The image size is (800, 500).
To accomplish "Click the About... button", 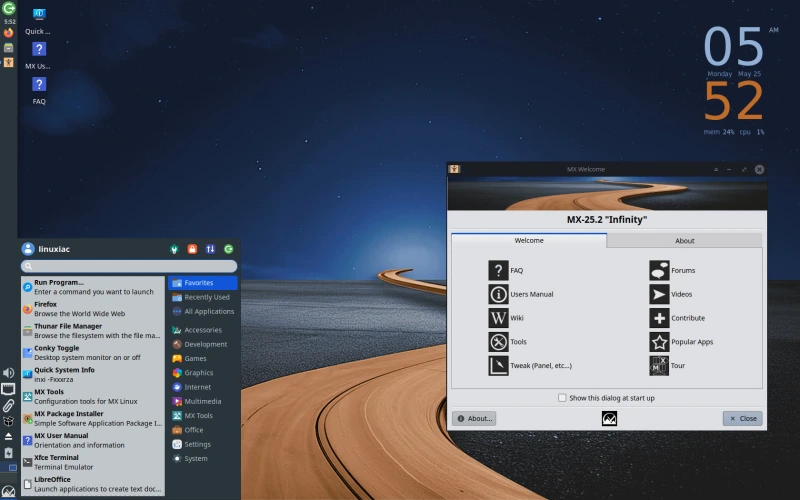I will pos(474,418).
